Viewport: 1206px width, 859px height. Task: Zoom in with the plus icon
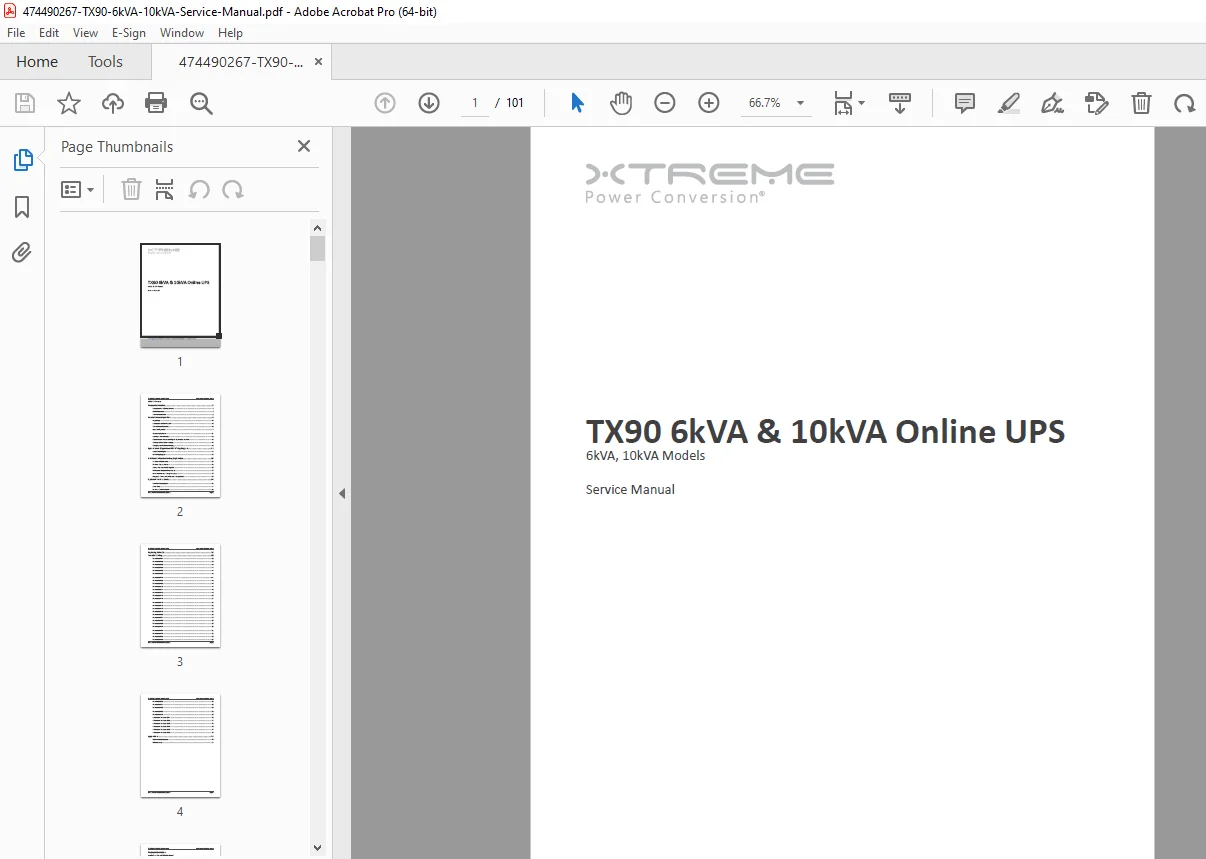pyautogui.click(x=709, y=103)
